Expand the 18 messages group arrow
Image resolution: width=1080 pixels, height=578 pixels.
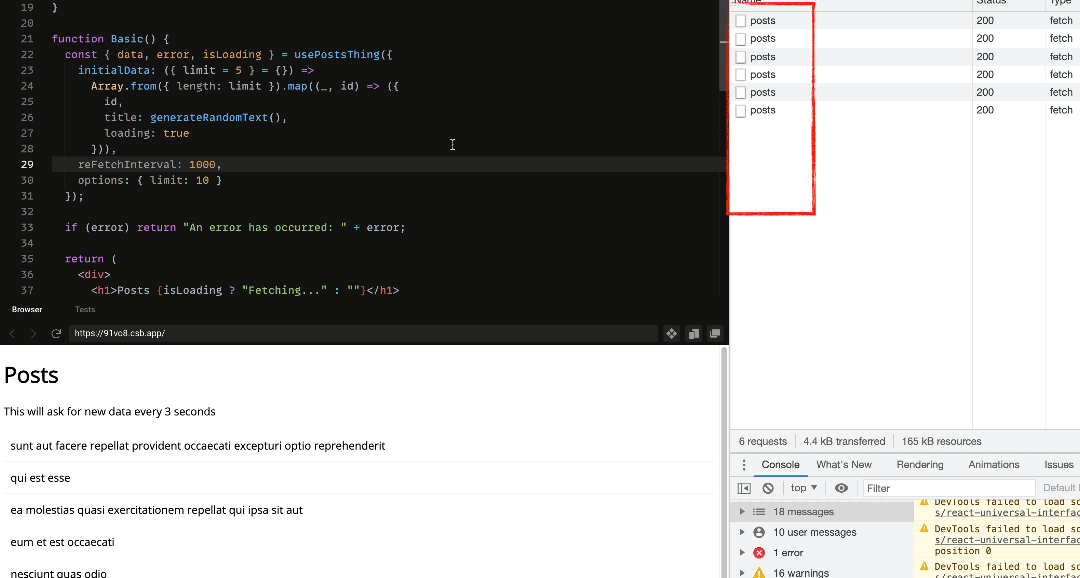click(742, 512)
